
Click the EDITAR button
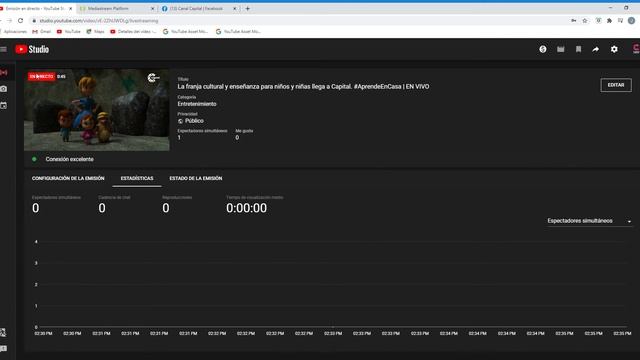(616, 85)
